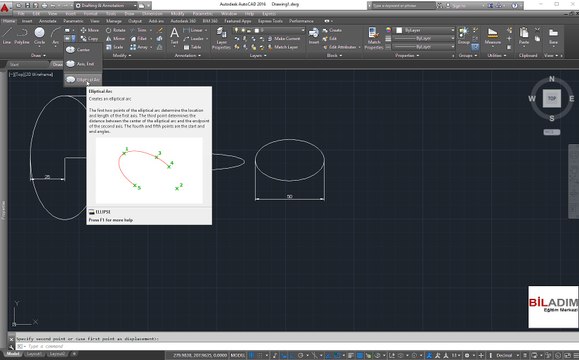Open Layer Properties manager
Viewport: 579px width, 360px height.
[221, 38]
